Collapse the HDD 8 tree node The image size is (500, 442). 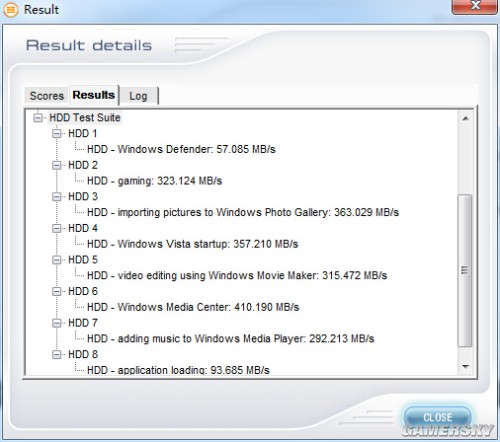point(57,354)
